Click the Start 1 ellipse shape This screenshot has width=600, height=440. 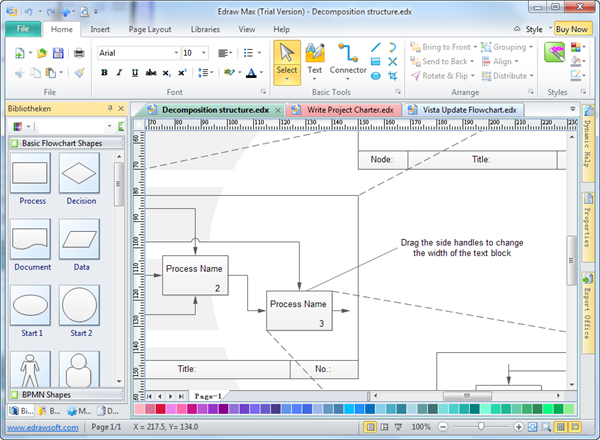tap(32, 307)
